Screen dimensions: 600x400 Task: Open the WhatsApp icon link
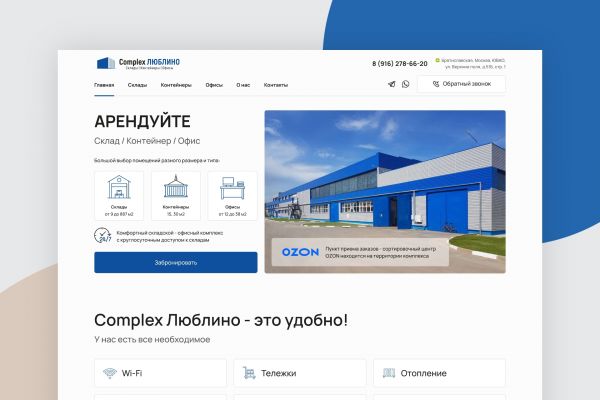406,84
